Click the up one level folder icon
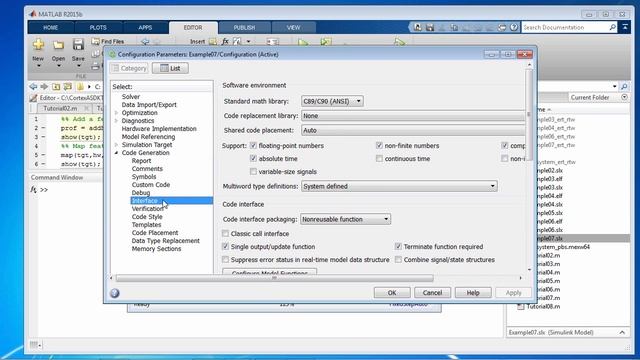This screenshot has width=640, height=360. [56, 87]
